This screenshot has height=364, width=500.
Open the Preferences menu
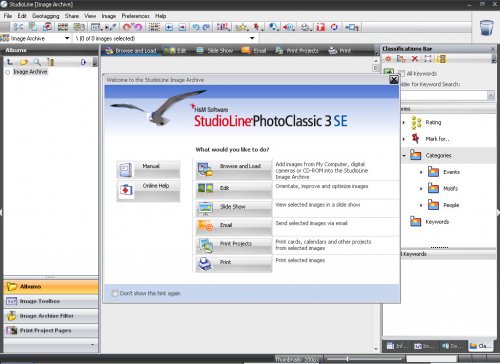tap(135, 16)
